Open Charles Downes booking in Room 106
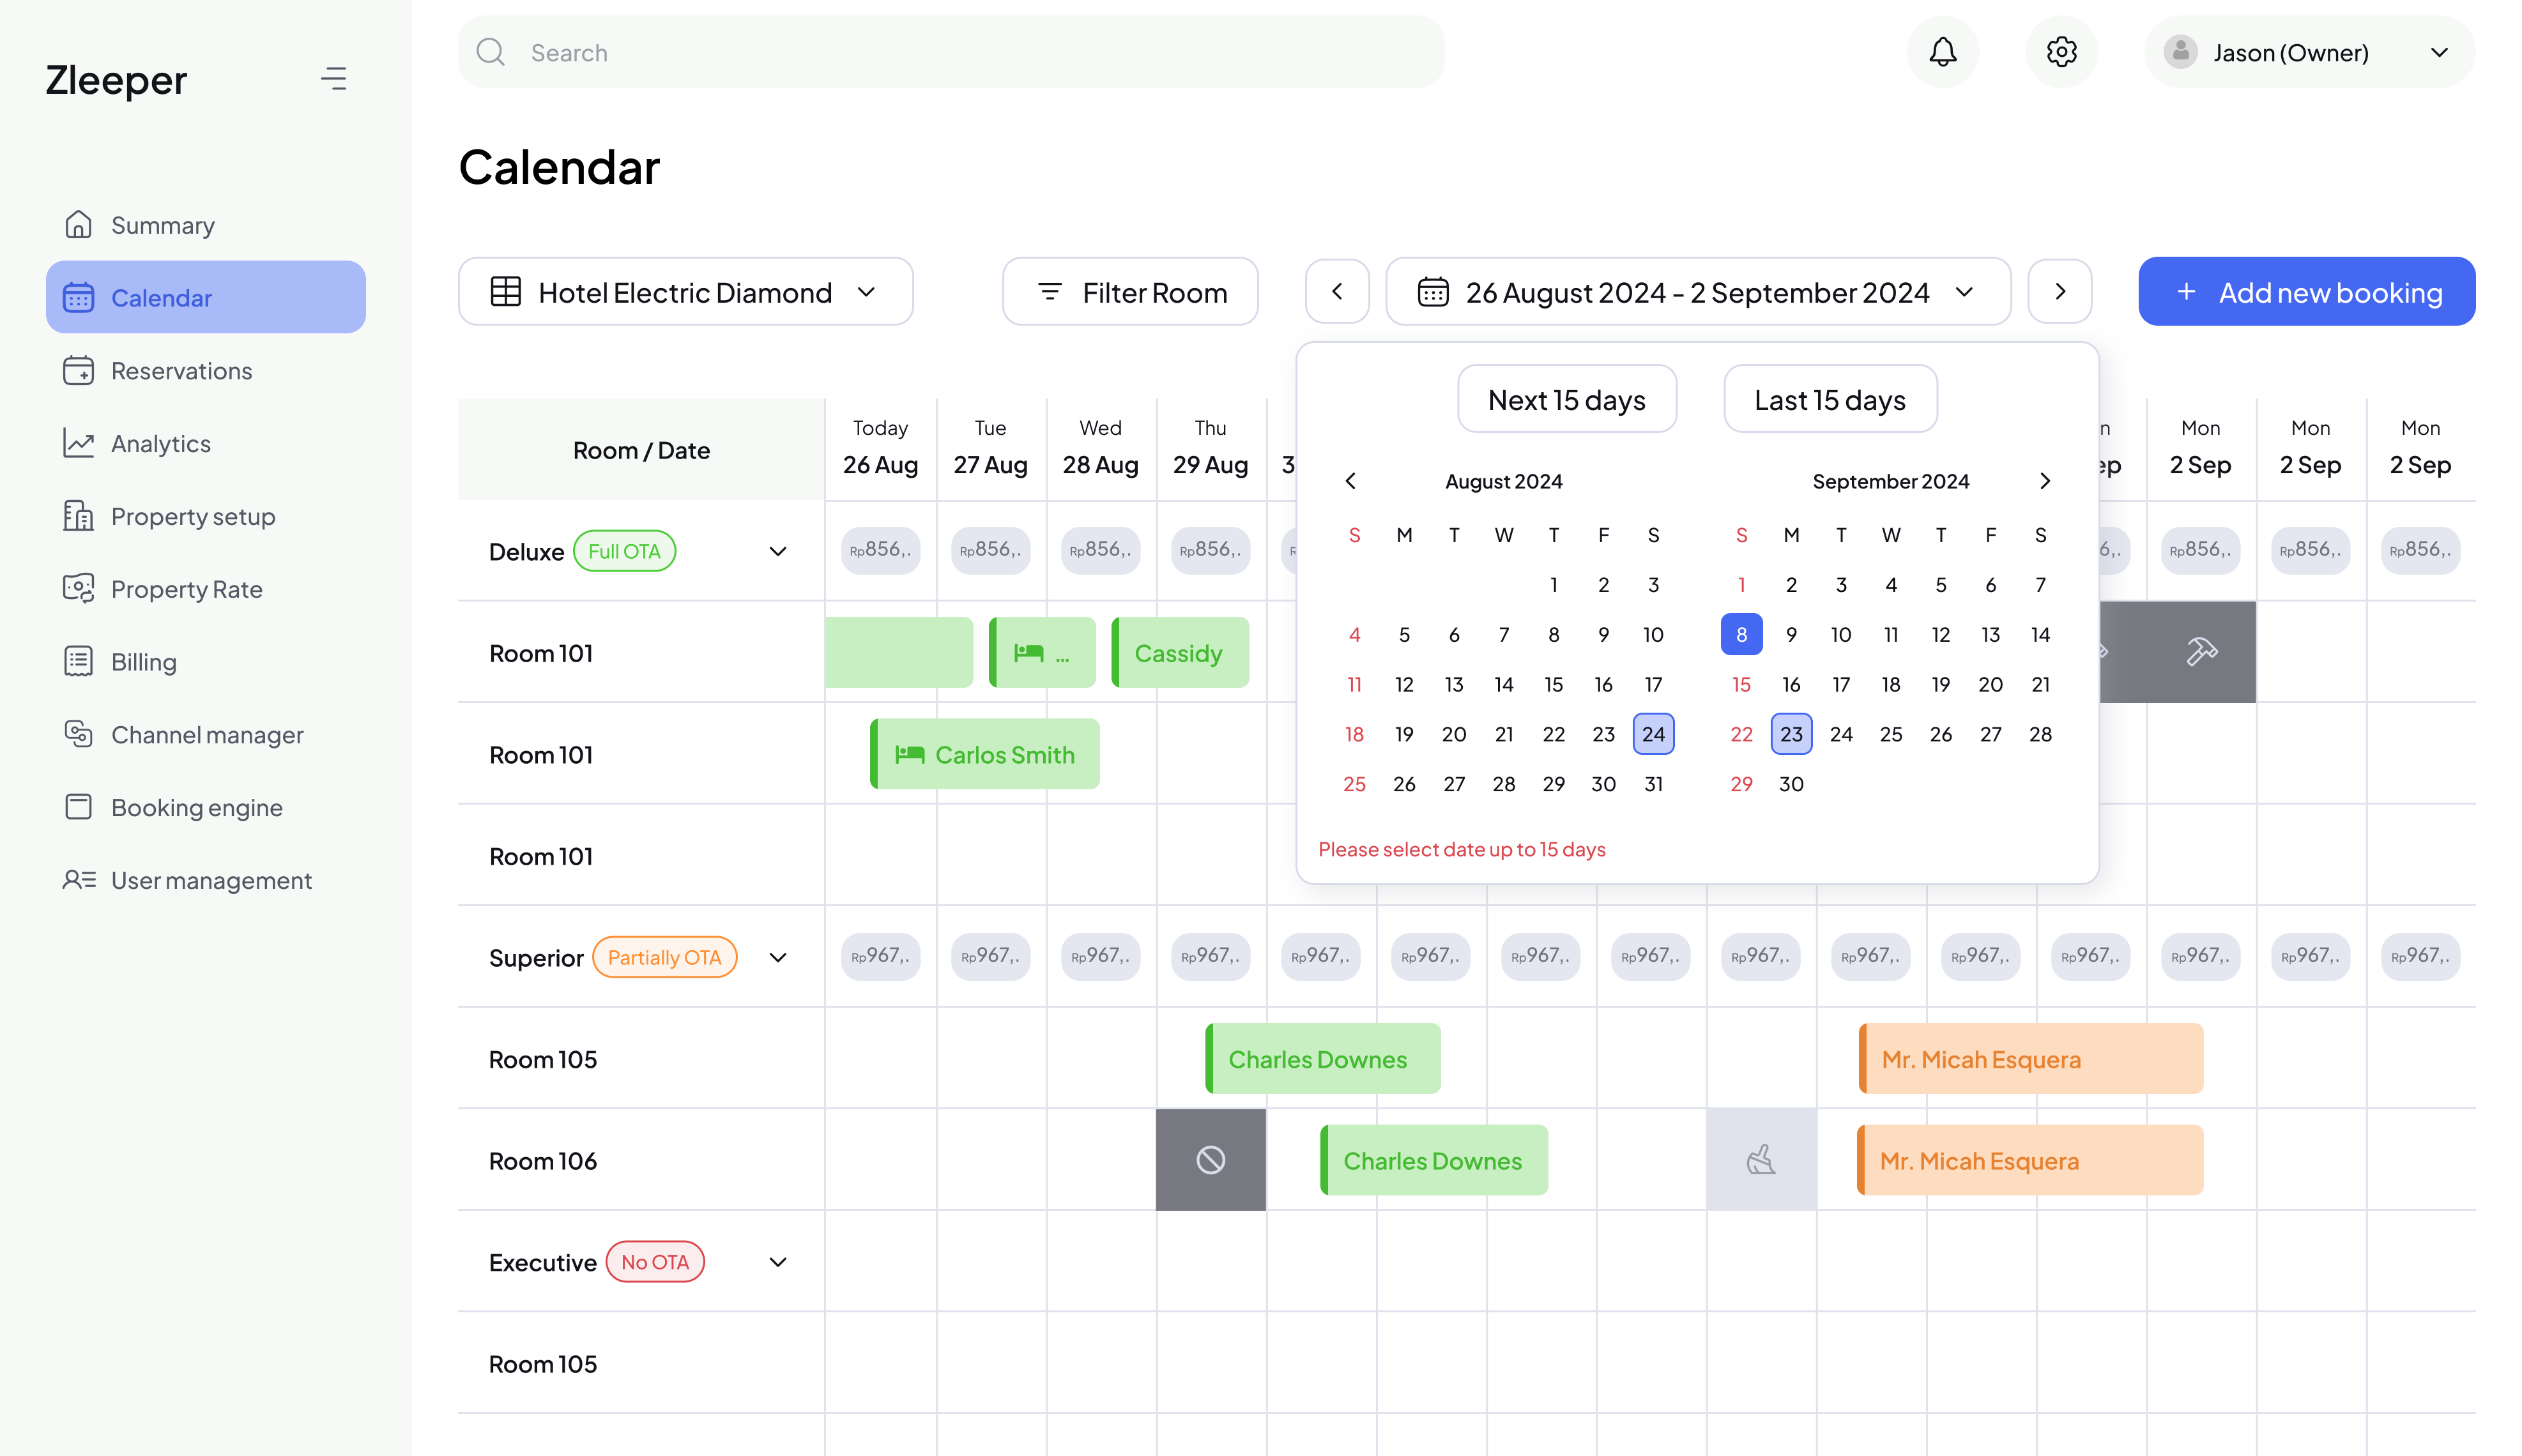Image resolution: width=2522 pixels, height=1456 pixels. pyautogui.click(x=1434, y=1160)
